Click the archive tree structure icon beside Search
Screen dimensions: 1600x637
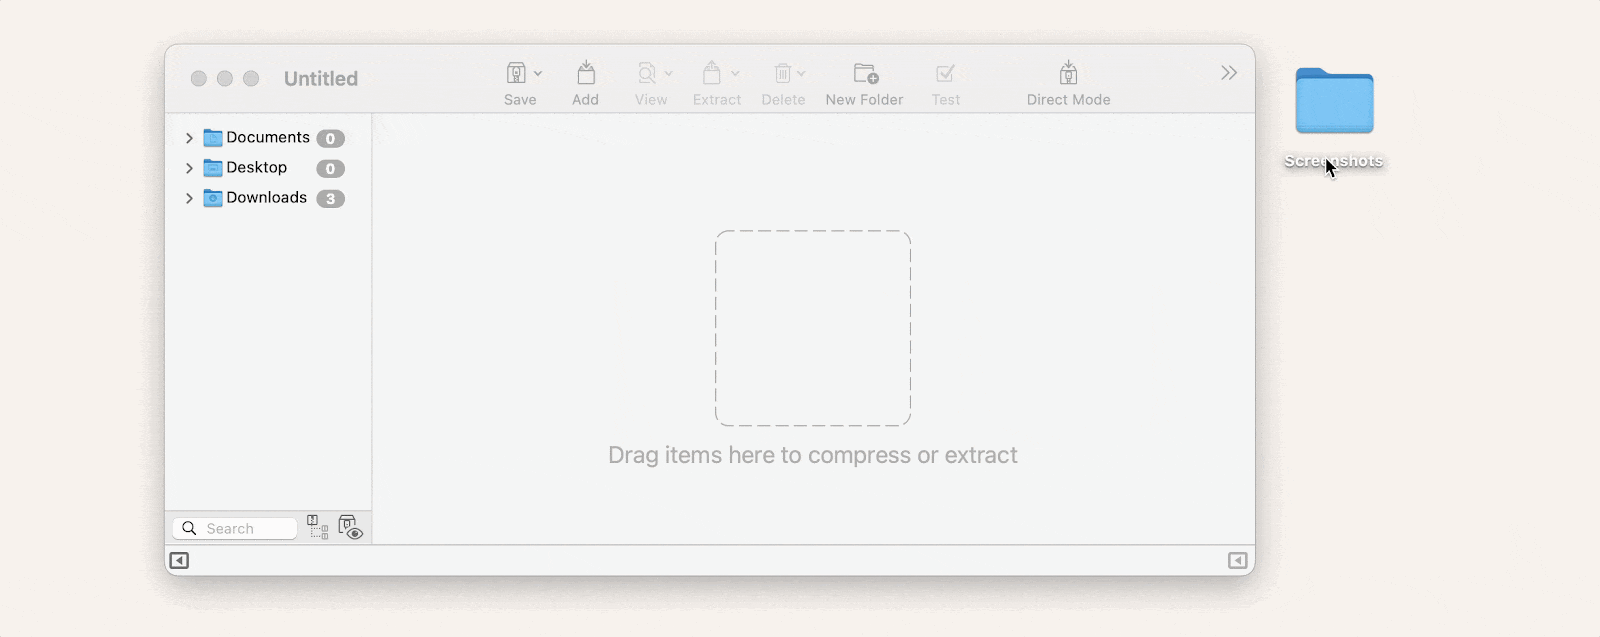(x=317, y=527)
